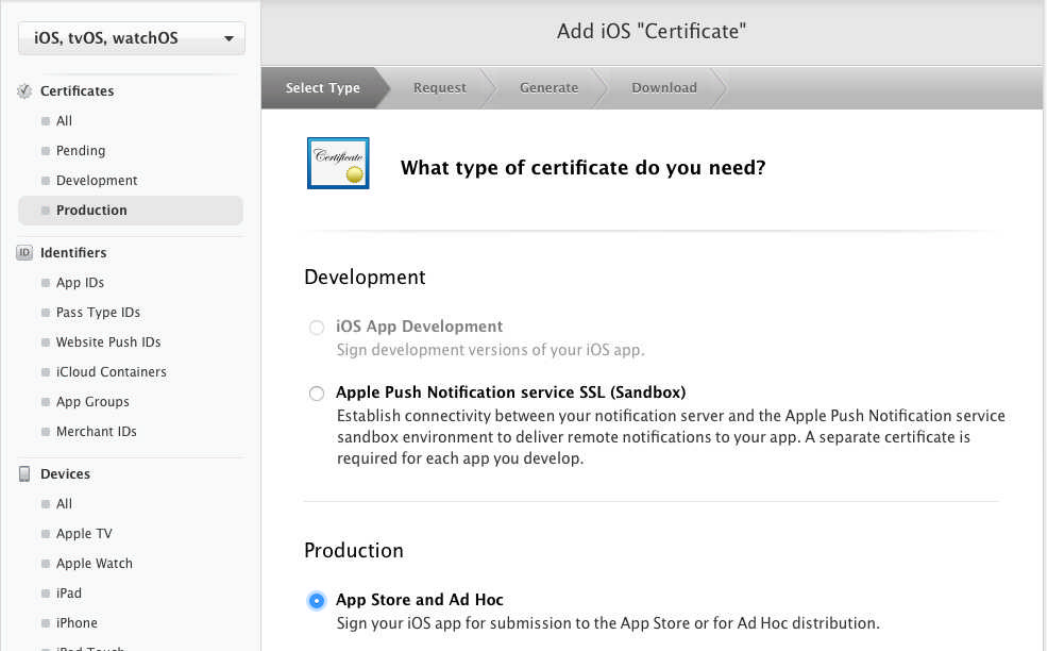Open the Certificates section heading

[x=77, y=91]
